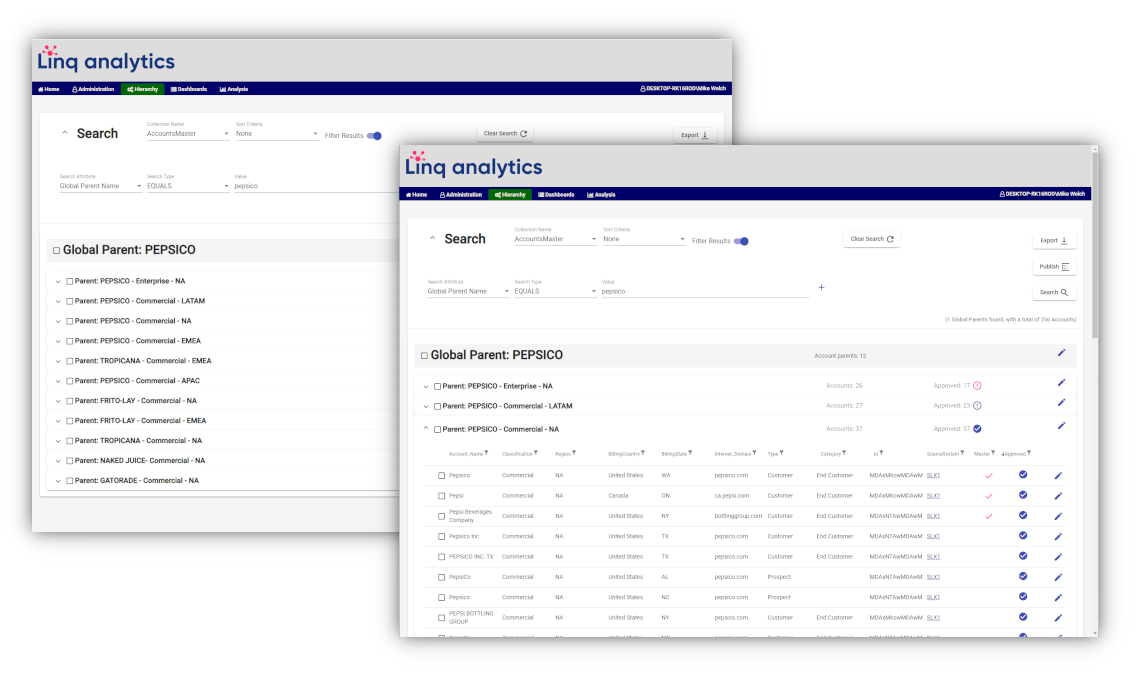The height and width of the screenshot is (686, 1141).
Task: Open the Collection Name dropdown showing AccountsMaster
Action: click(553, 238)
